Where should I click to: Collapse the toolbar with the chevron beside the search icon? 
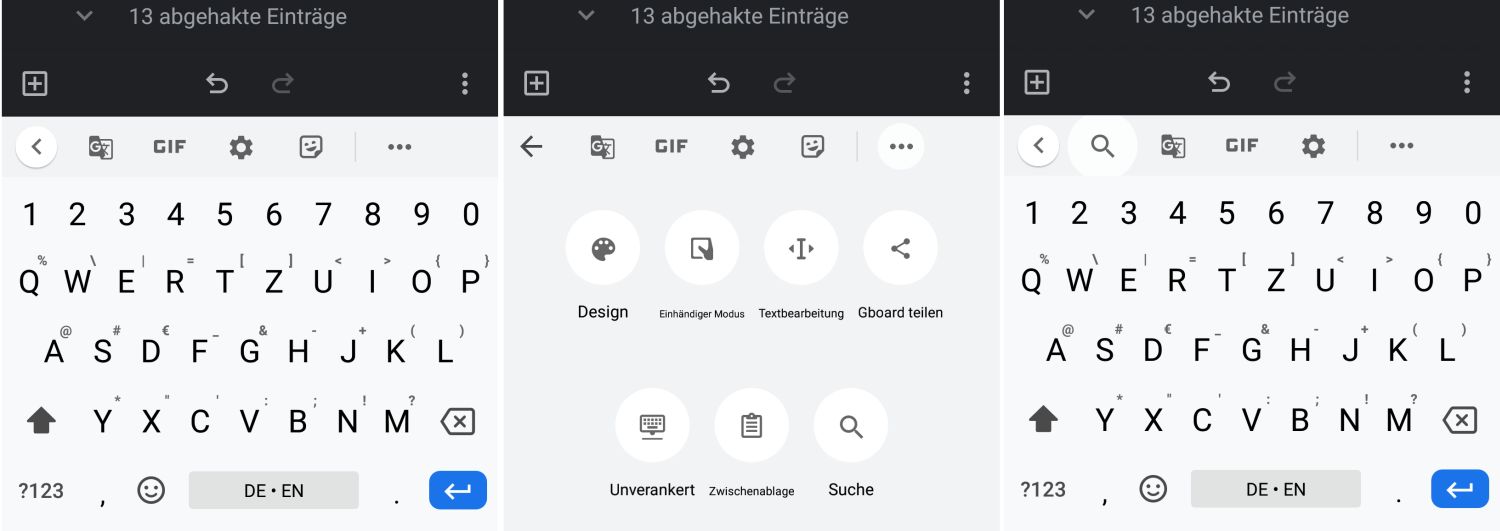(x=1038, y=146)
